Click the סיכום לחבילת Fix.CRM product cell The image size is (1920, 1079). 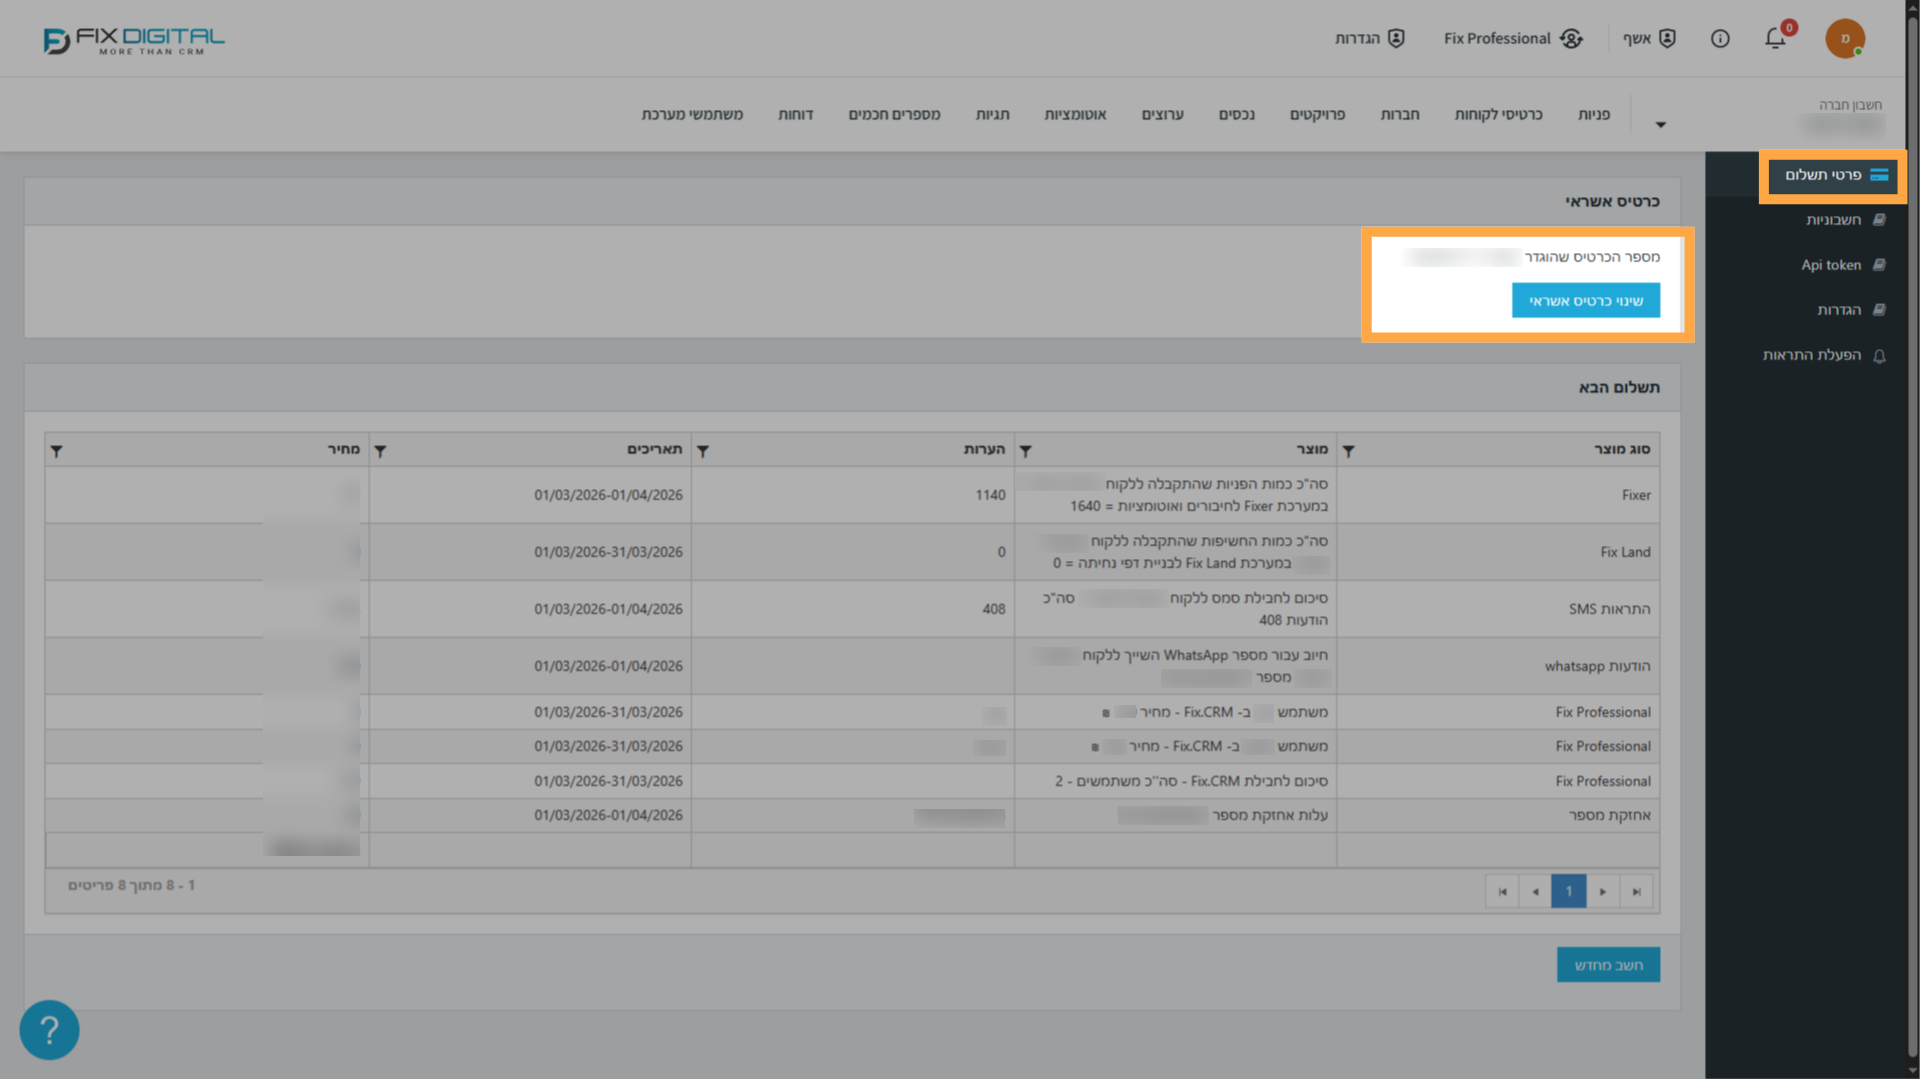point(1175,781)
